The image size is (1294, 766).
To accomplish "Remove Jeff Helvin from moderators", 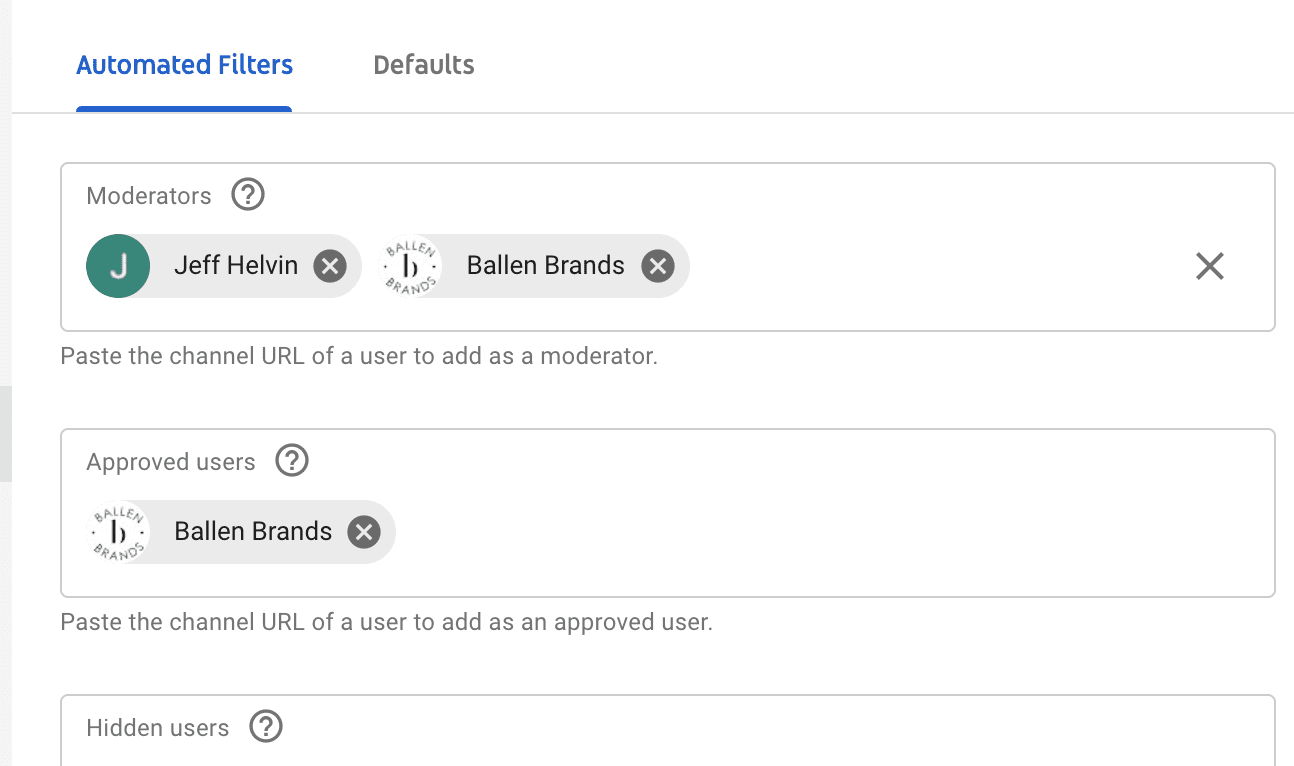I will pyautogui.click(x=330, y=266).
